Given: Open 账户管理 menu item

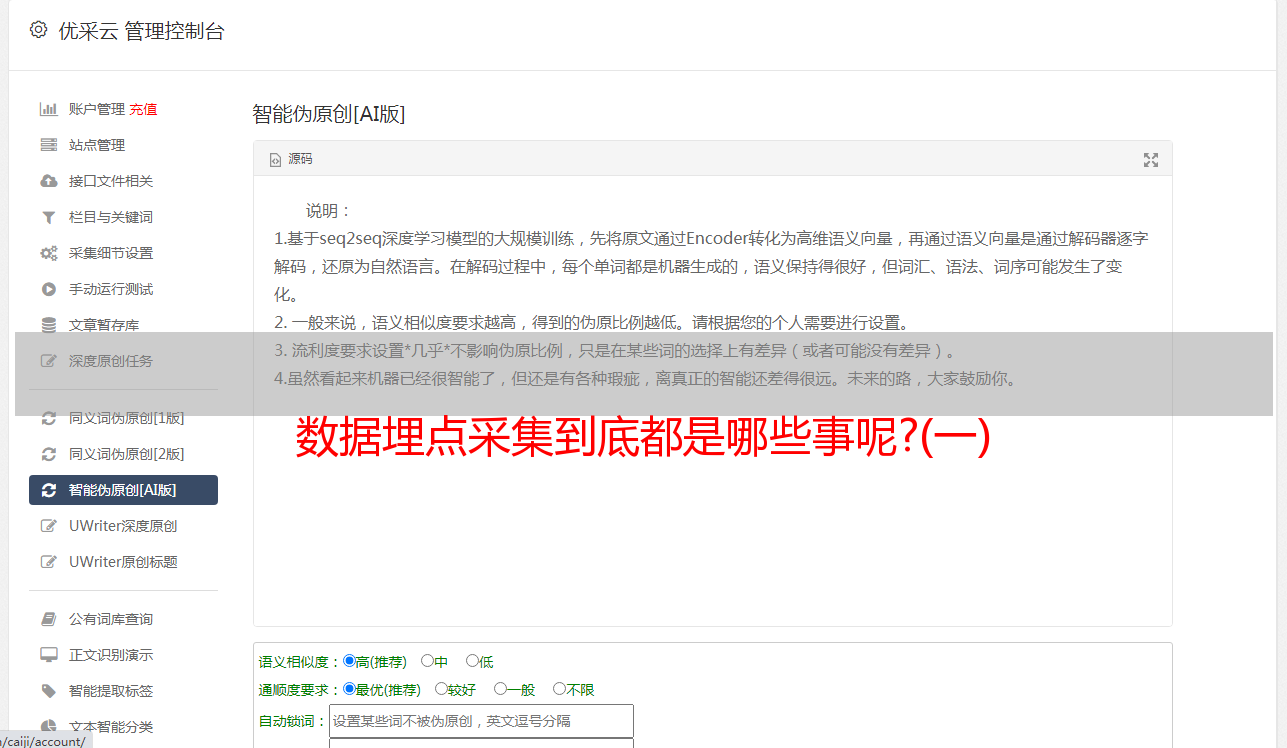Looking at the screenshot, I should pyautogui.click(x=96, y=109).
